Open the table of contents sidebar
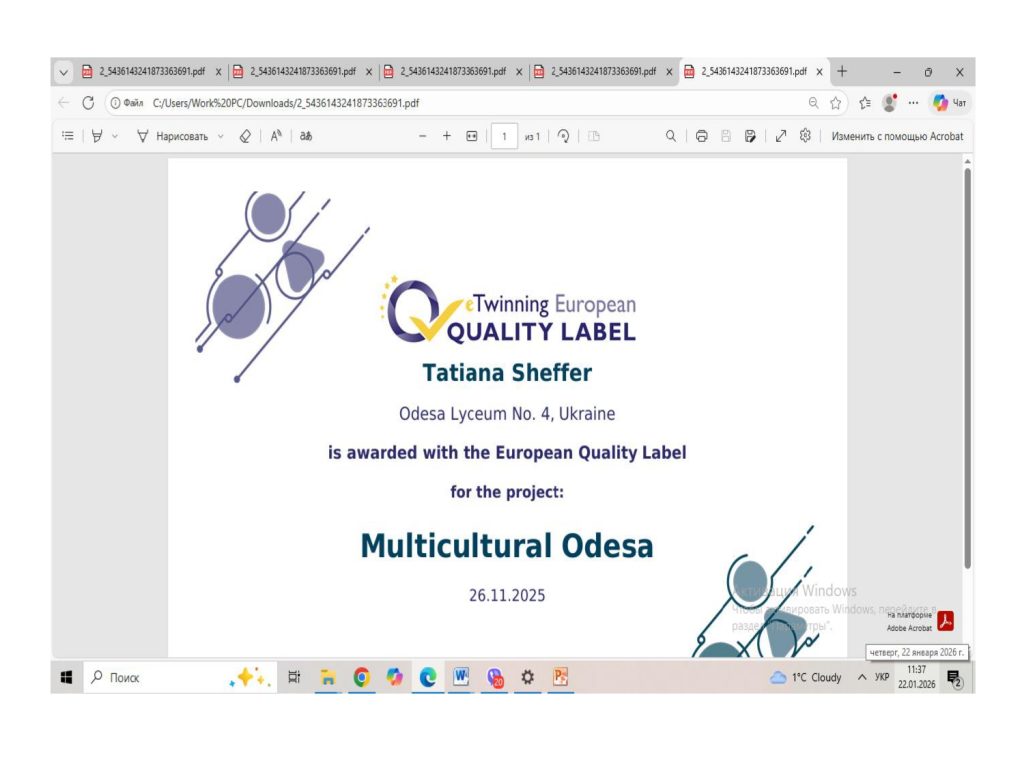This screenshot has width=1024, height=768. 67,136
